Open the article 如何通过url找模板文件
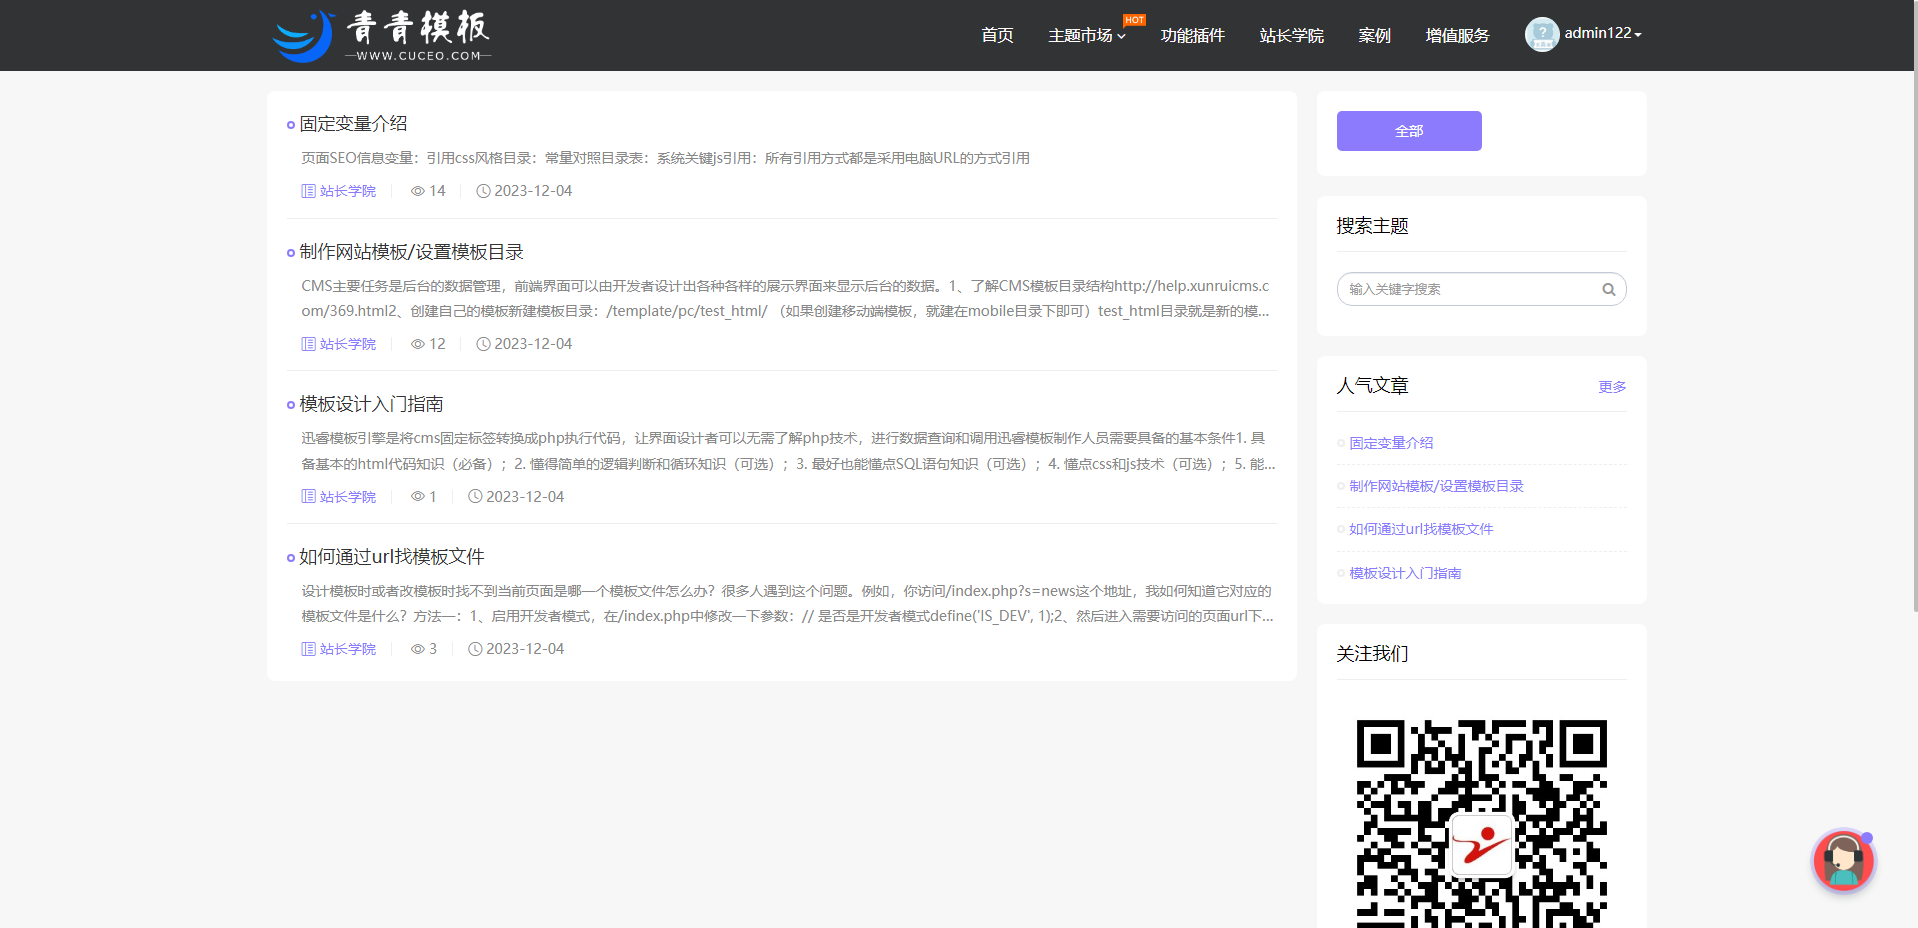 (x=389, y=556)
